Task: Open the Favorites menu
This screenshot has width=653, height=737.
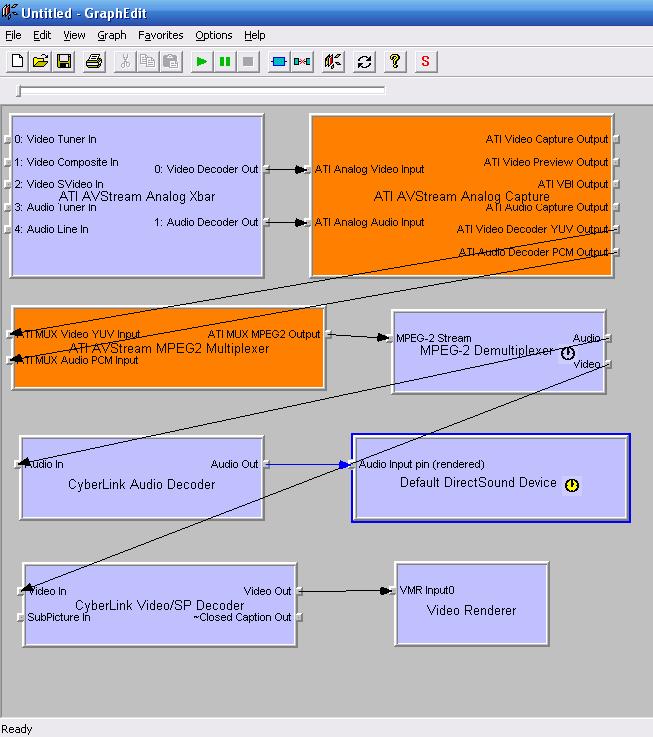Action: [161, 35]
